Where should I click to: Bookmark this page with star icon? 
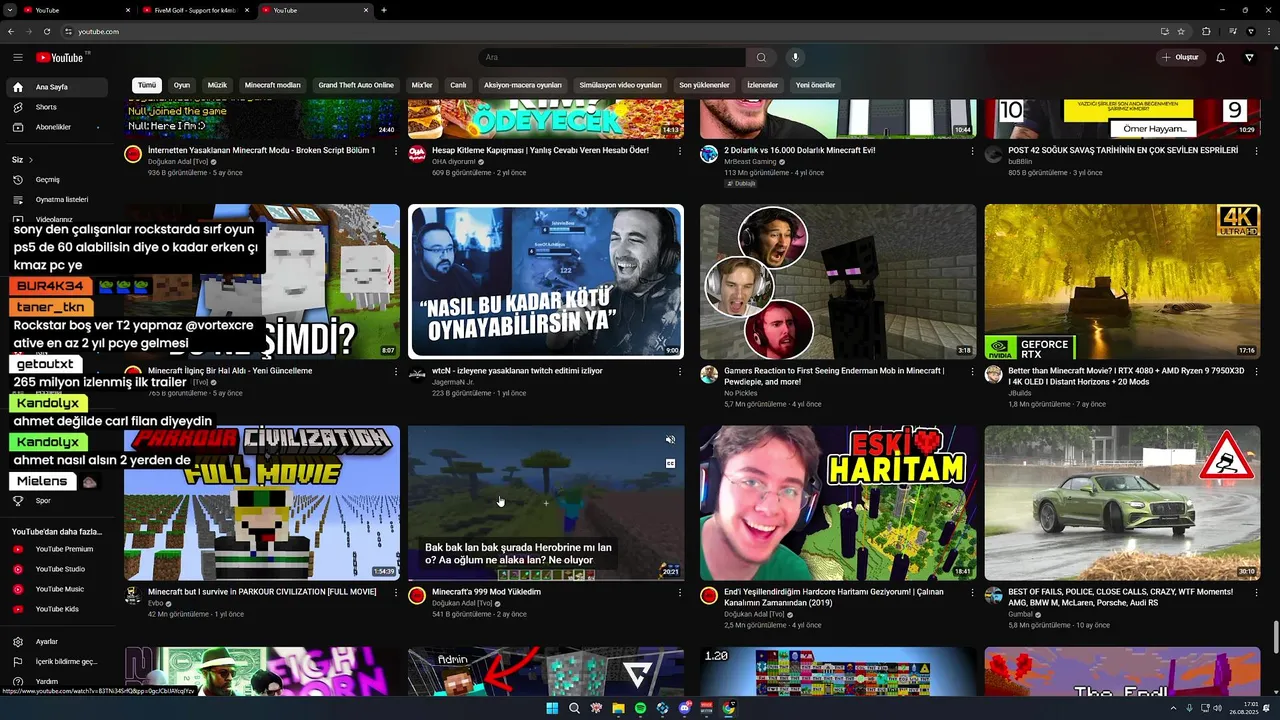click(1181, 31)
